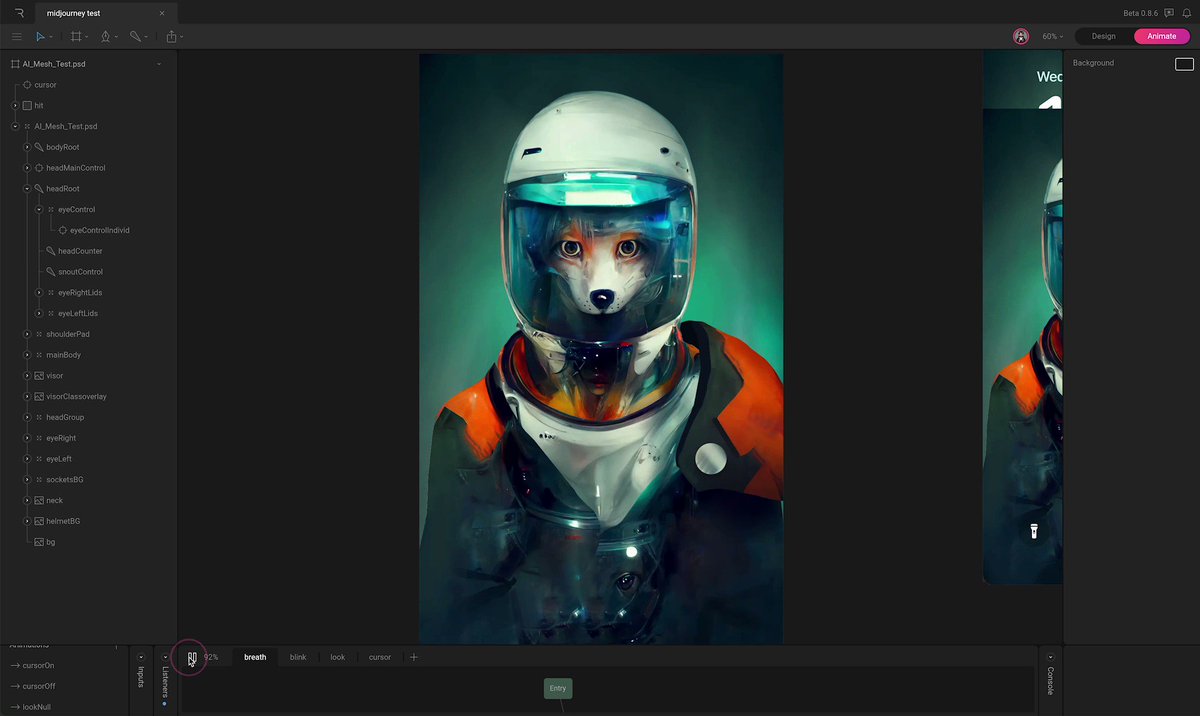Screen dimensions: 1200x716
Task: Open the Console panel label
Action: pyautogui.click(x=1050, y=681)
